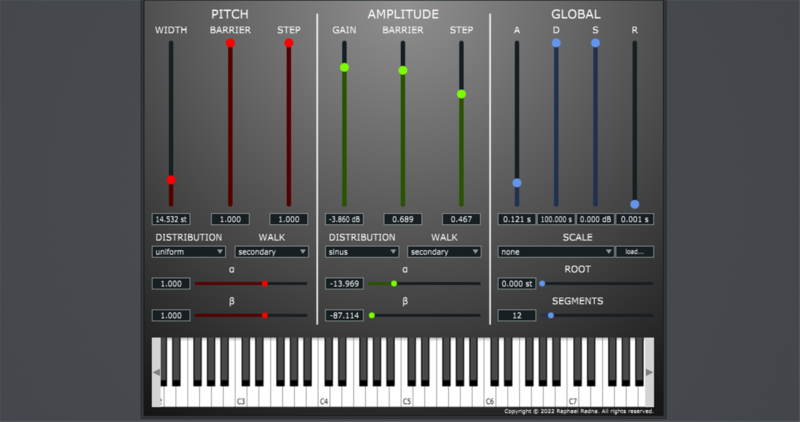Click the left keyboard octave arrow
Screen dimensions: 800x422
[x=156, y=372]
